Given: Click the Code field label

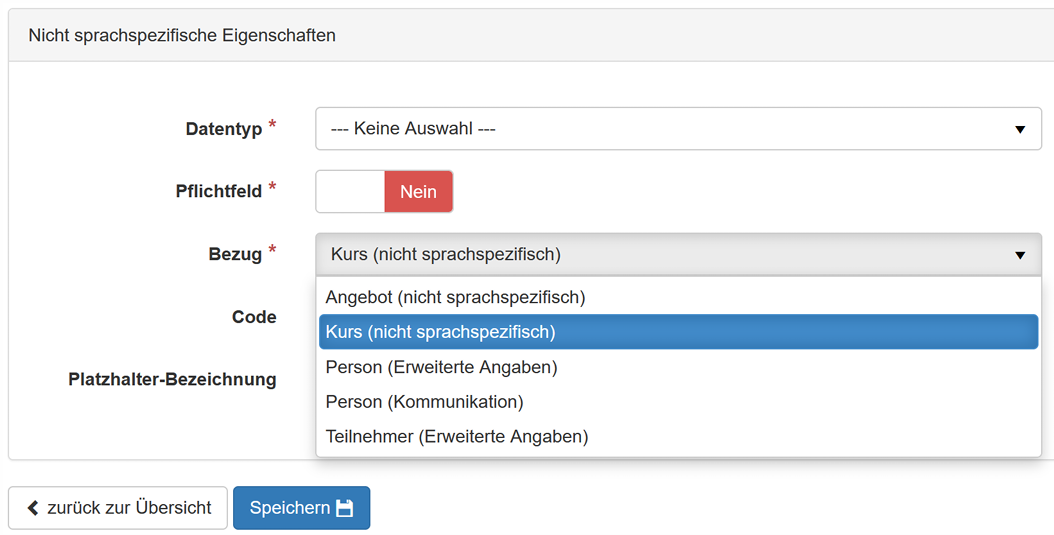Looking at the screenshot, I should coord(254,317).
